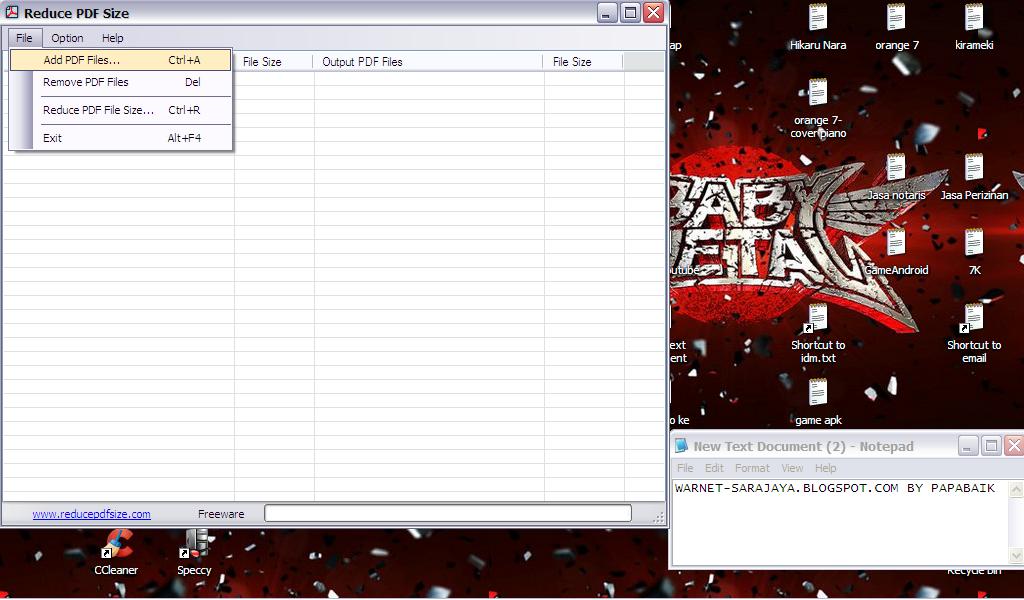Open Notepad's View menu
1024x600 pixels.
(x=792, y=468)
